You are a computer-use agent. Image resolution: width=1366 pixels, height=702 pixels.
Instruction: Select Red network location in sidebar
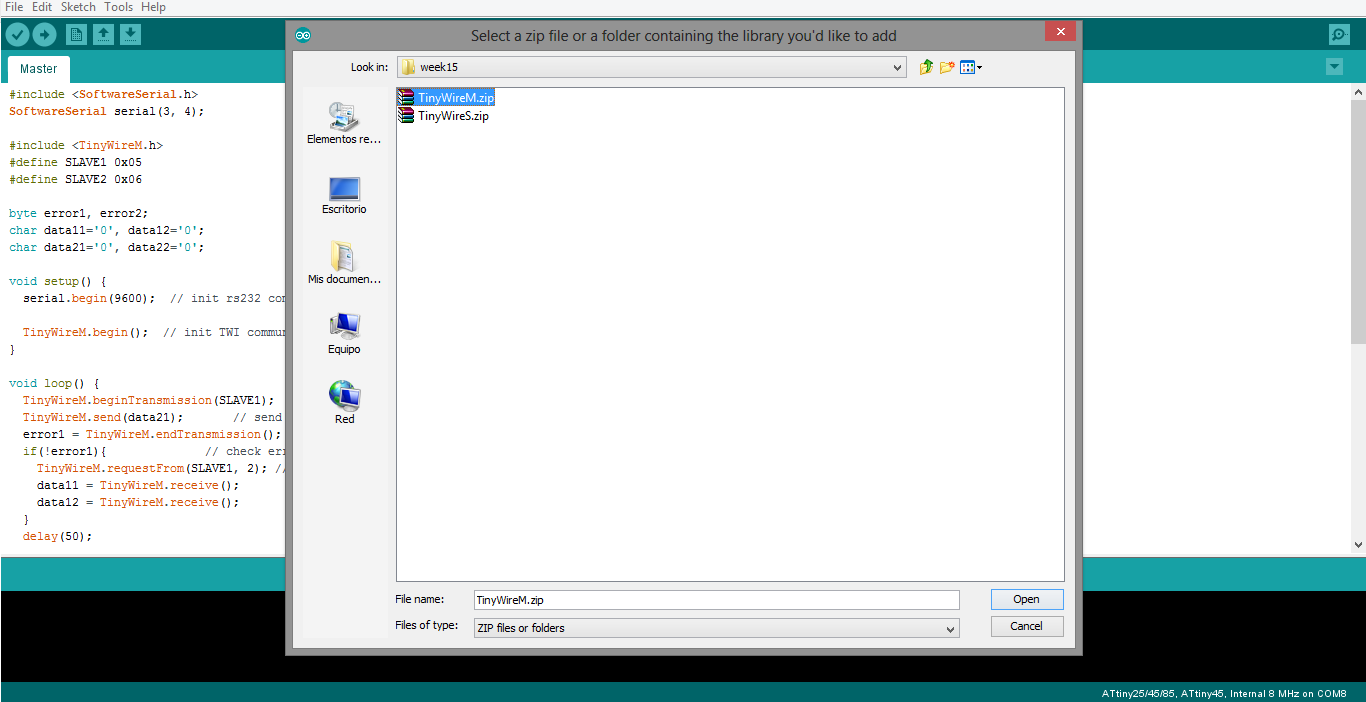coord(344,403)
